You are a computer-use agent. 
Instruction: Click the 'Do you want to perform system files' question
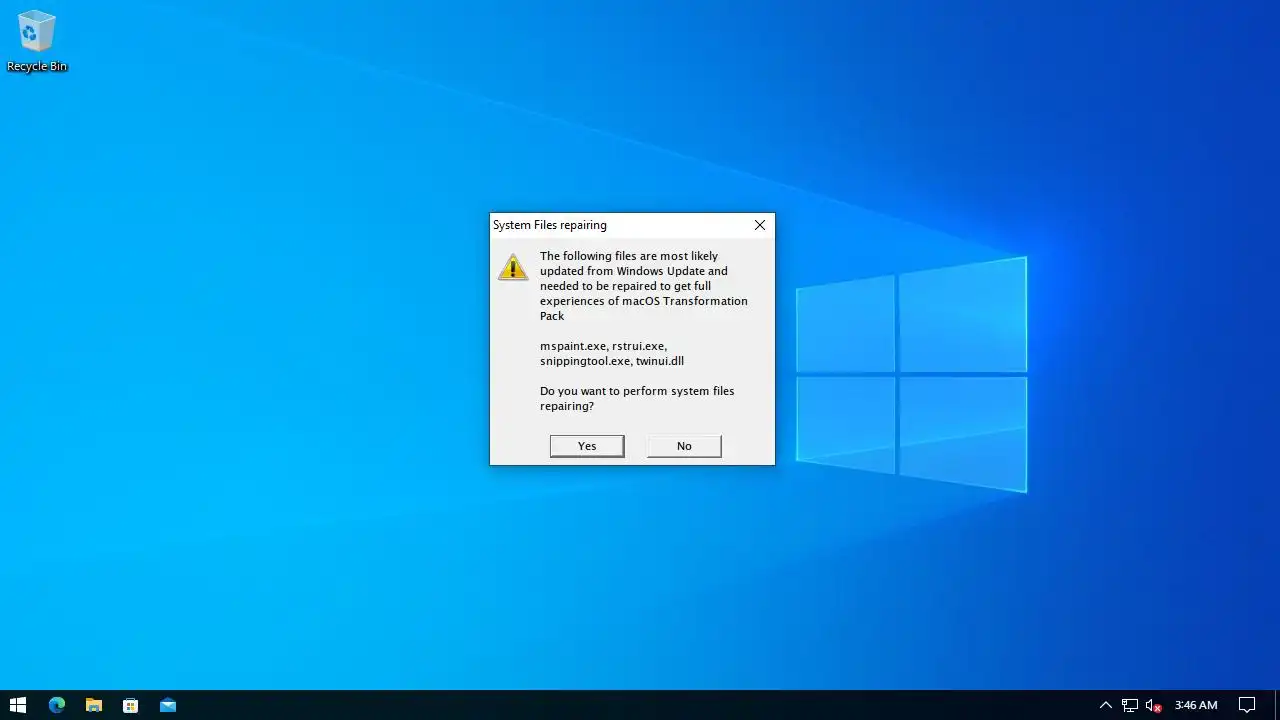pyautogui.click(x=637, y=391)
